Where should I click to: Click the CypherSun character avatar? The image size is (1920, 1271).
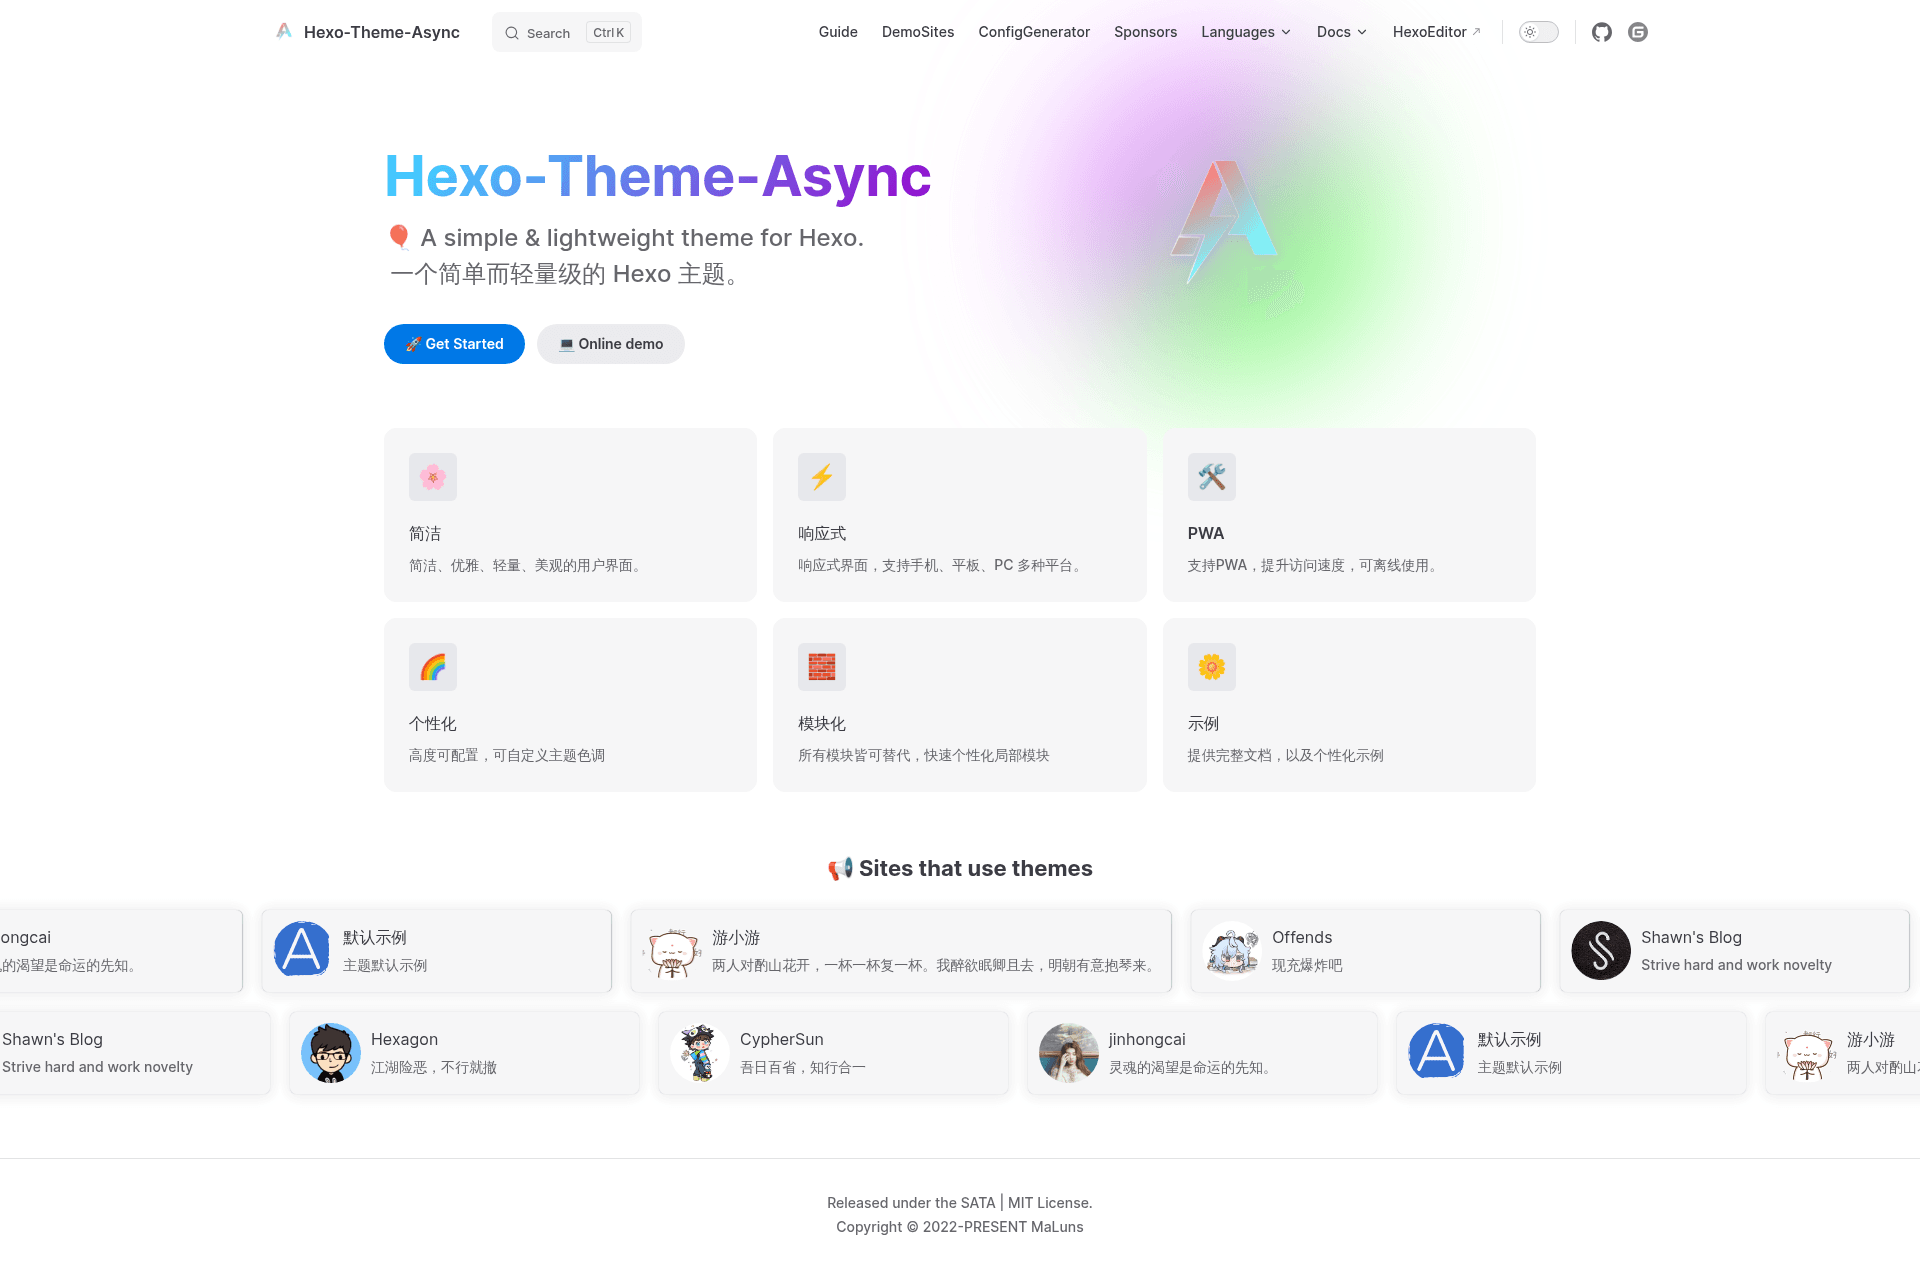coord(699,1052)
